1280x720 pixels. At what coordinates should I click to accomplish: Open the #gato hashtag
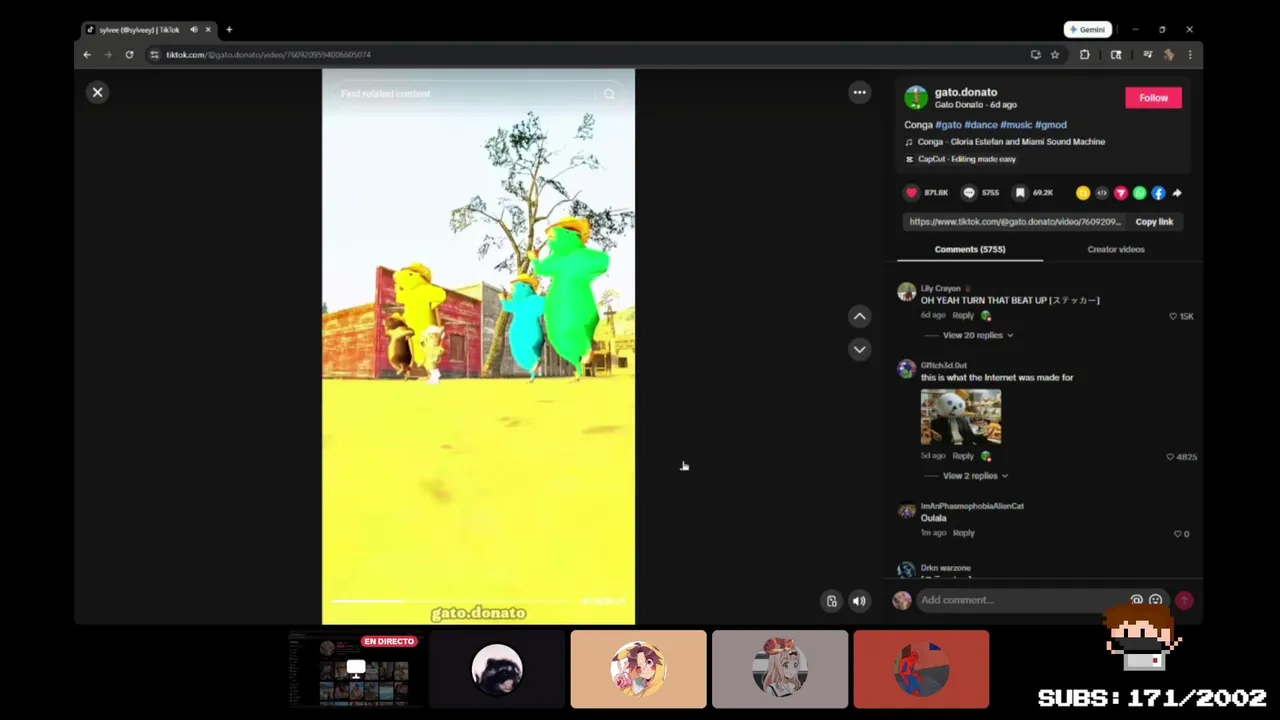coord(948,125)
